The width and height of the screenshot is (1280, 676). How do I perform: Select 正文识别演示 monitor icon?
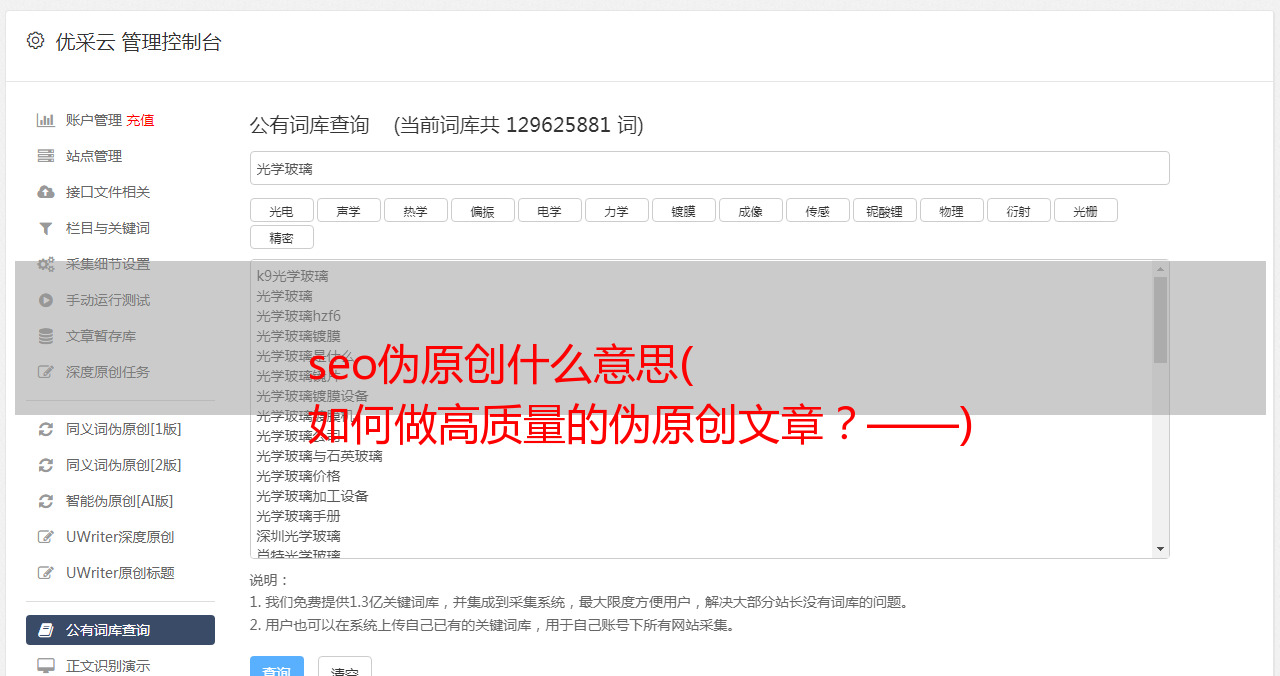[46, 665]
